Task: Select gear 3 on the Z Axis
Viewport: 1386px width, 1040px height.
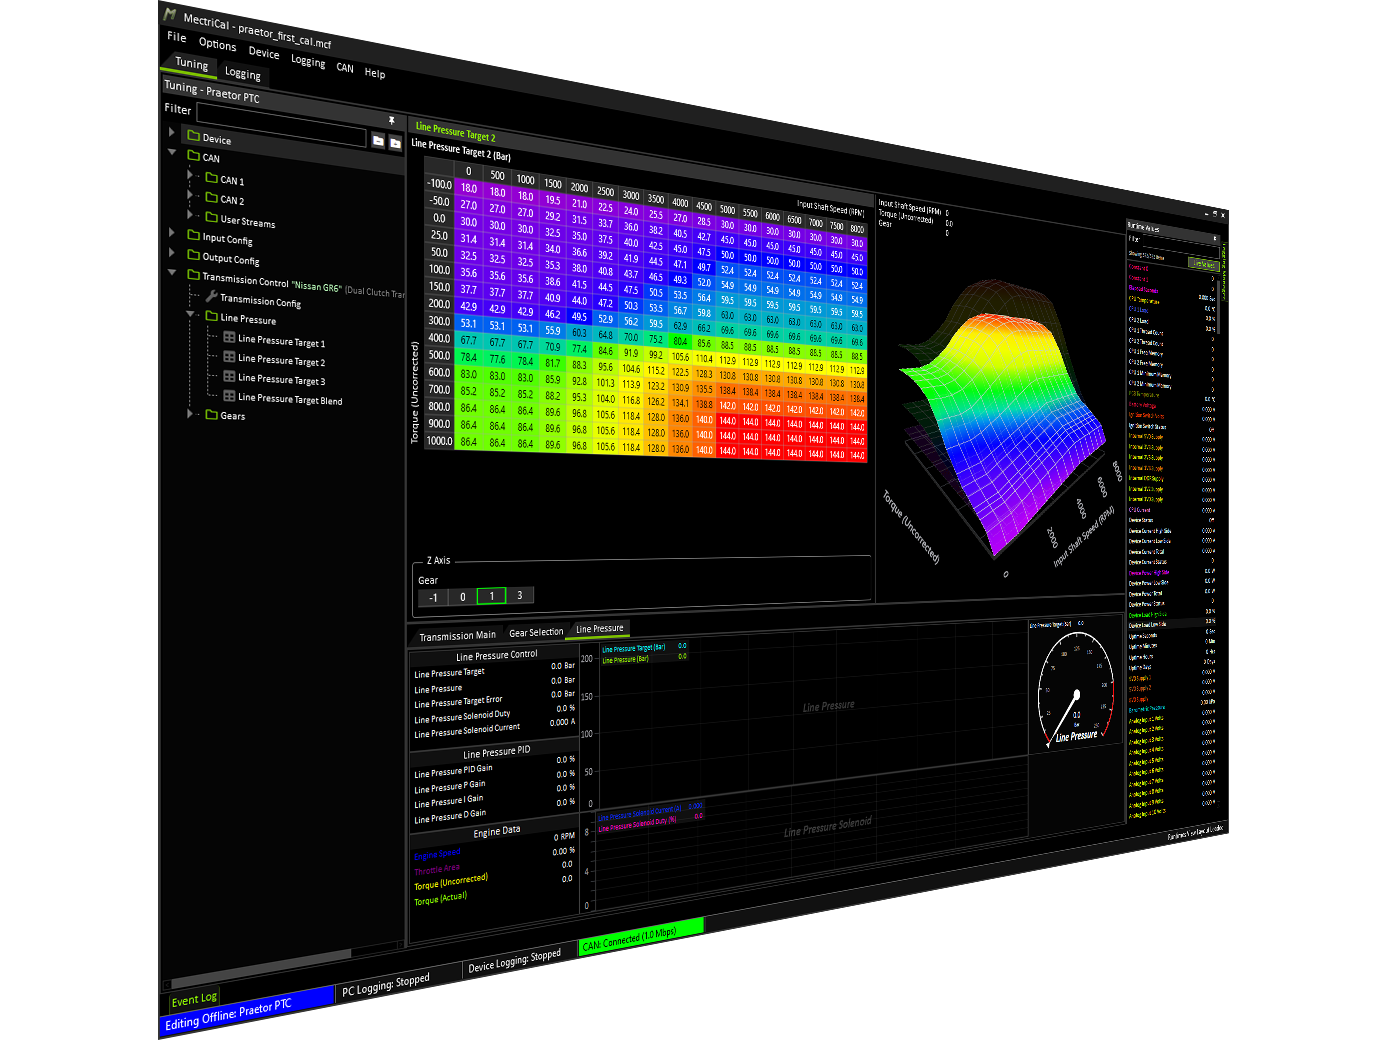Action: [x=519, y=595]
